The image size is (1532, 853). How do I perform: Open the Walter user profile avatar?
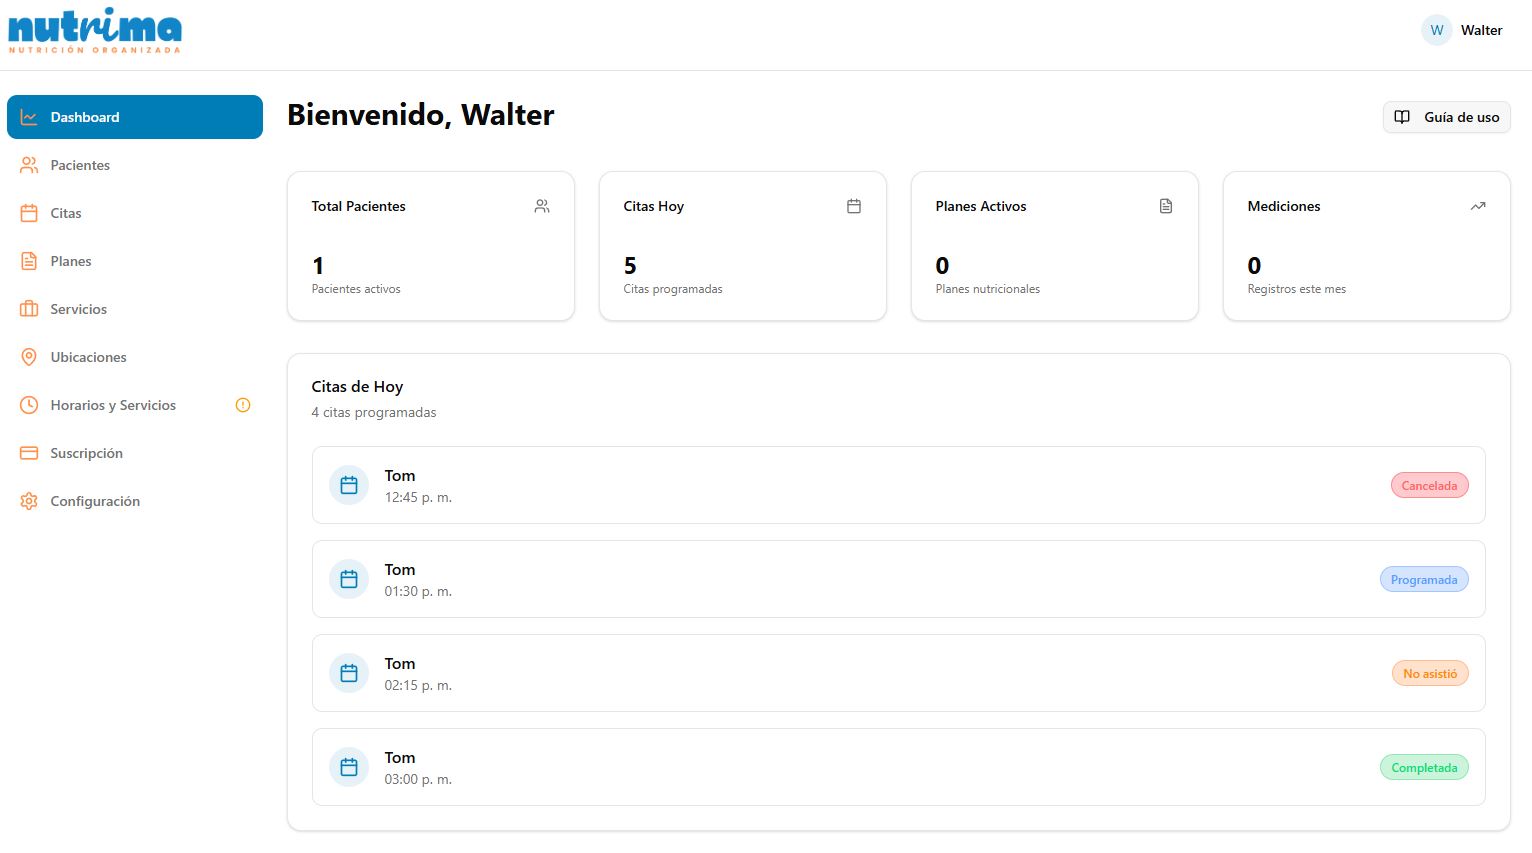(x=1436, y=30)
